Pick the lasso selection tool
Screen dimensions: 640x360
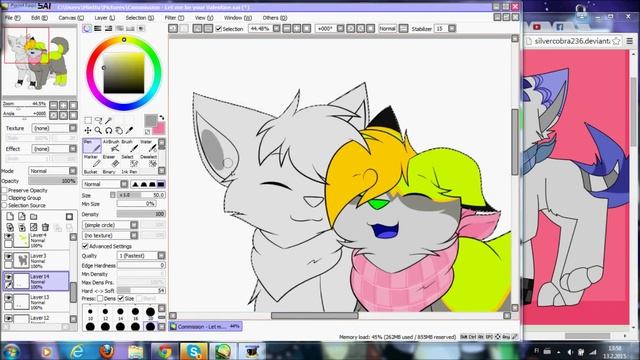98,120
